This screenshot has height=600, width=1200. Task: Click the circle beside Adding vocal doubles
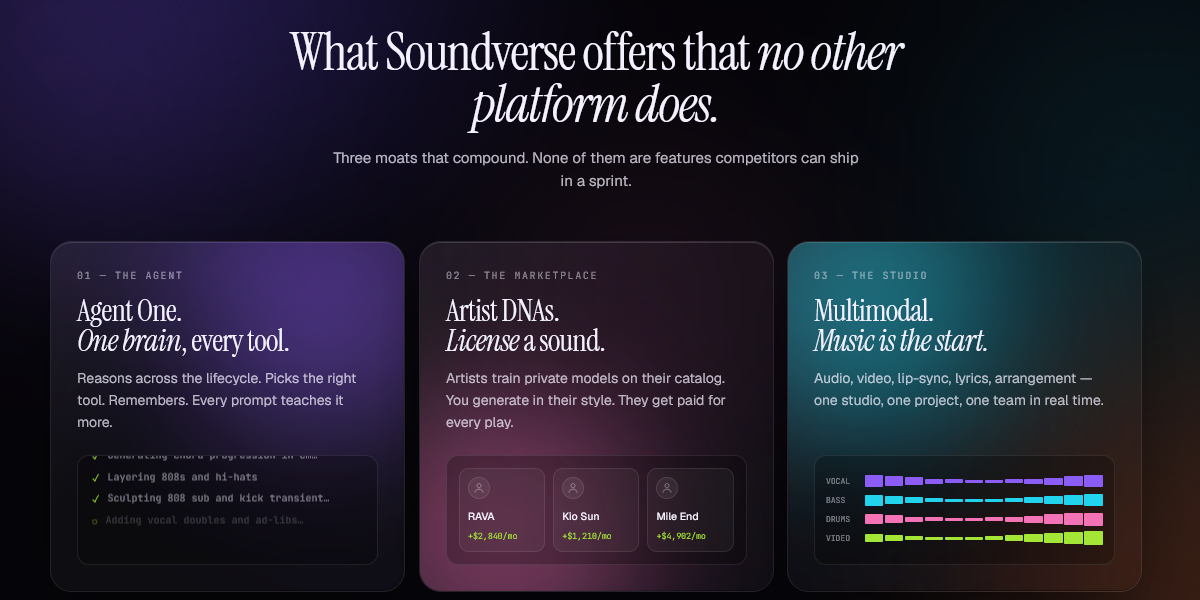click(x=95, y=521)
